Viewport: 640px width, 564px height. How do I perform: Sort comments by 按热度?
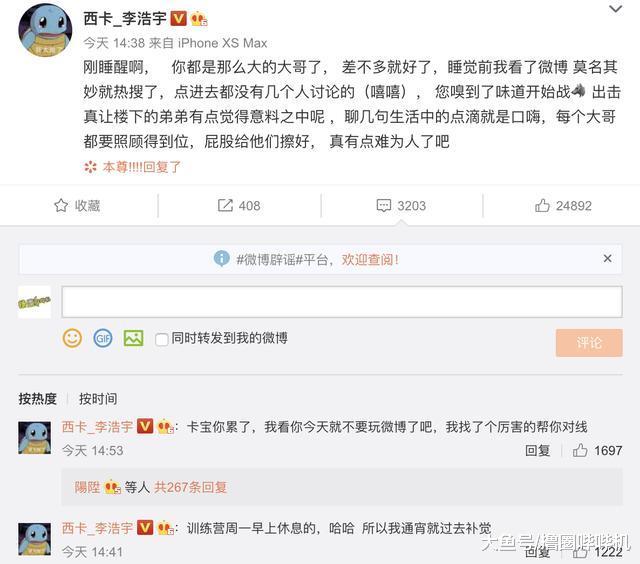(x=38, y=399)
